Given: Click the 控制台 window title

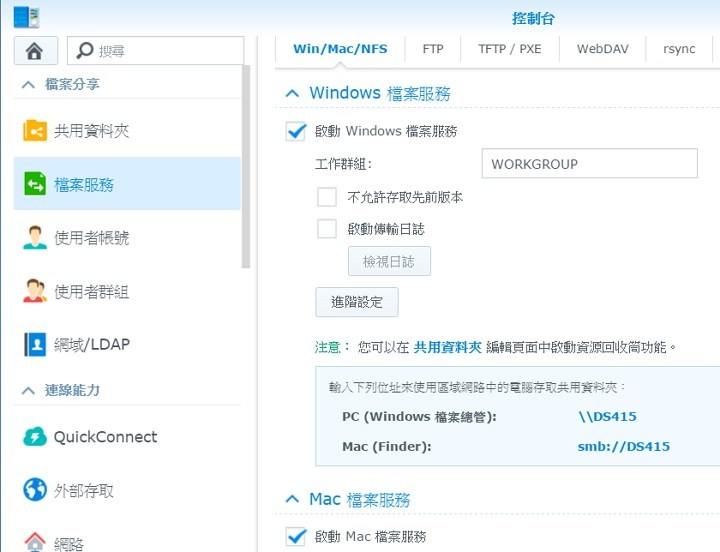Looking at the screenshot, I should tap(533, 18).
